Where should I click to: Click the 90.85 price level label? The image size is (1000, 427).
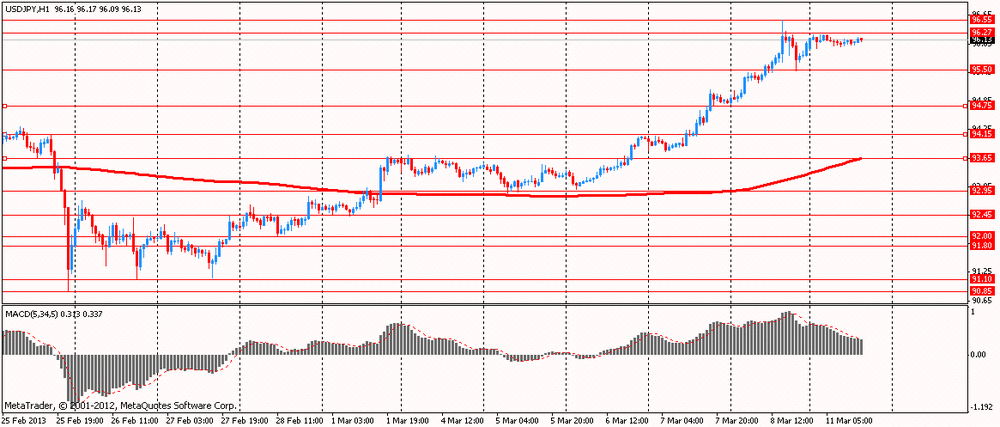pos(980,291)
